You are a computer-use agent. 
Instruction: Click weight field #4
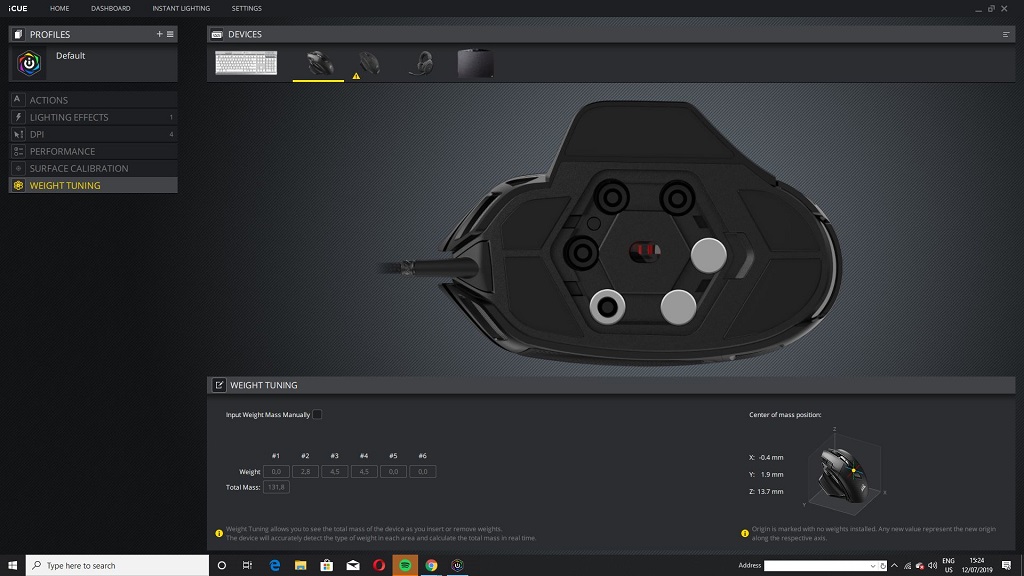click(x=364, y=472)
